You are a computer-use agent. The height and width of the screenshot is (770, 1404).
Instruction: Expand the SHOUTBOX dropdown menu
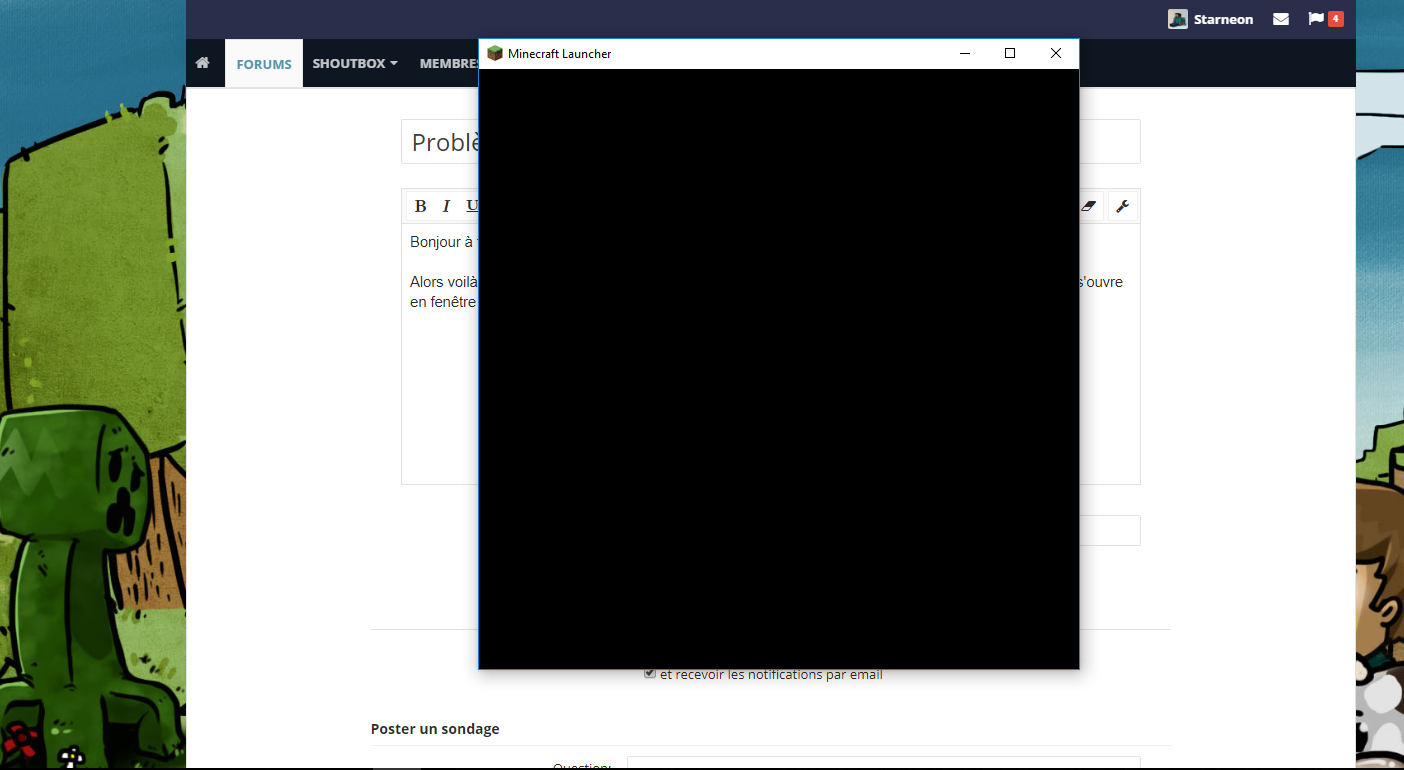click(x=355, y=63)
